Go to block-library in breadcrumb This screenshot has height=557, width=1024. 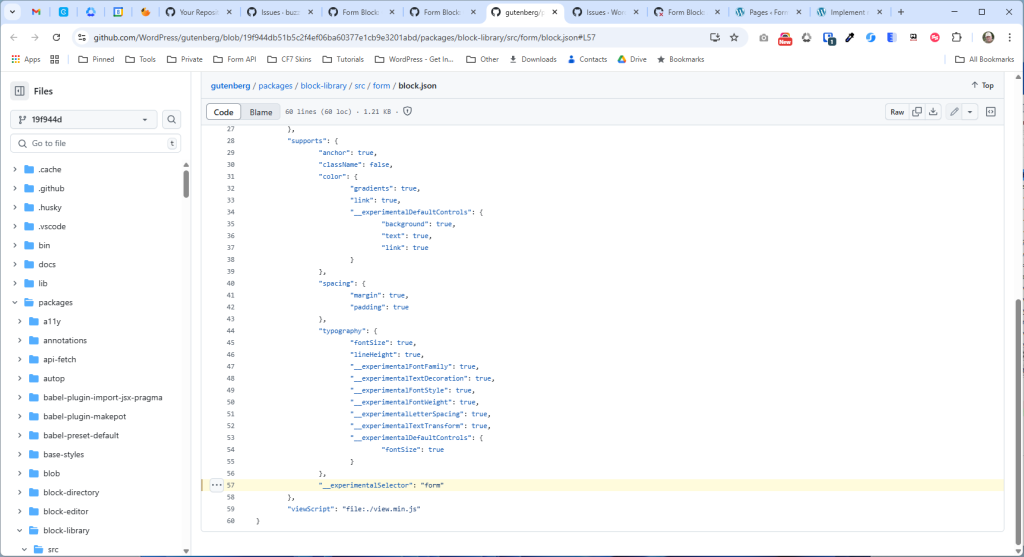[x=323, y=86]
